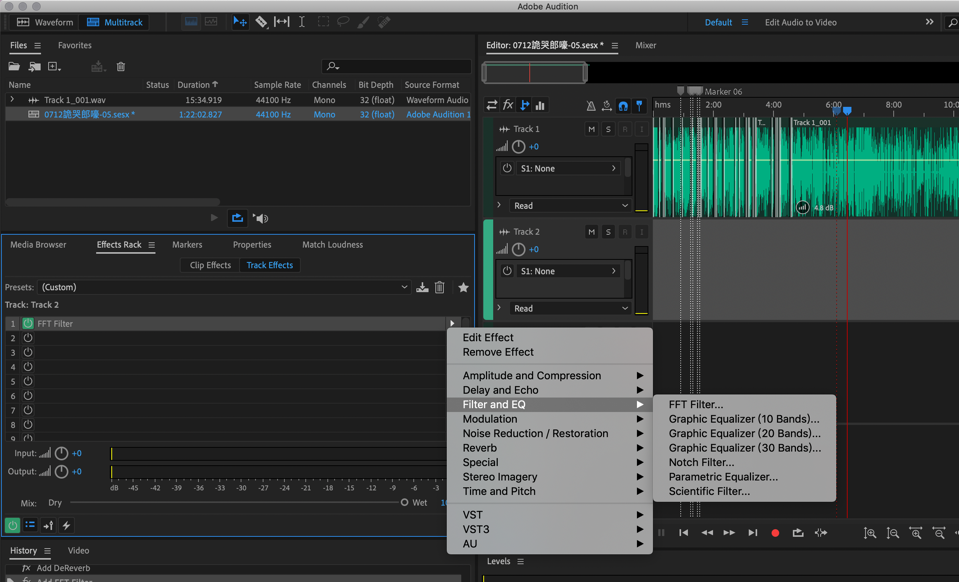Select Track Effects button

pyautogui.click(x=270, y=265)
